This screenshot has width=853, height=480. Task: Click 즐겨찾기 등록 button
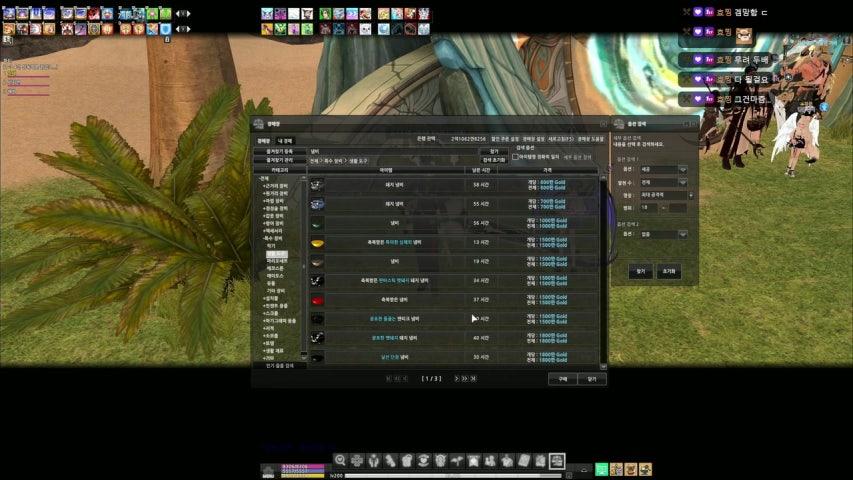(280, 151)
